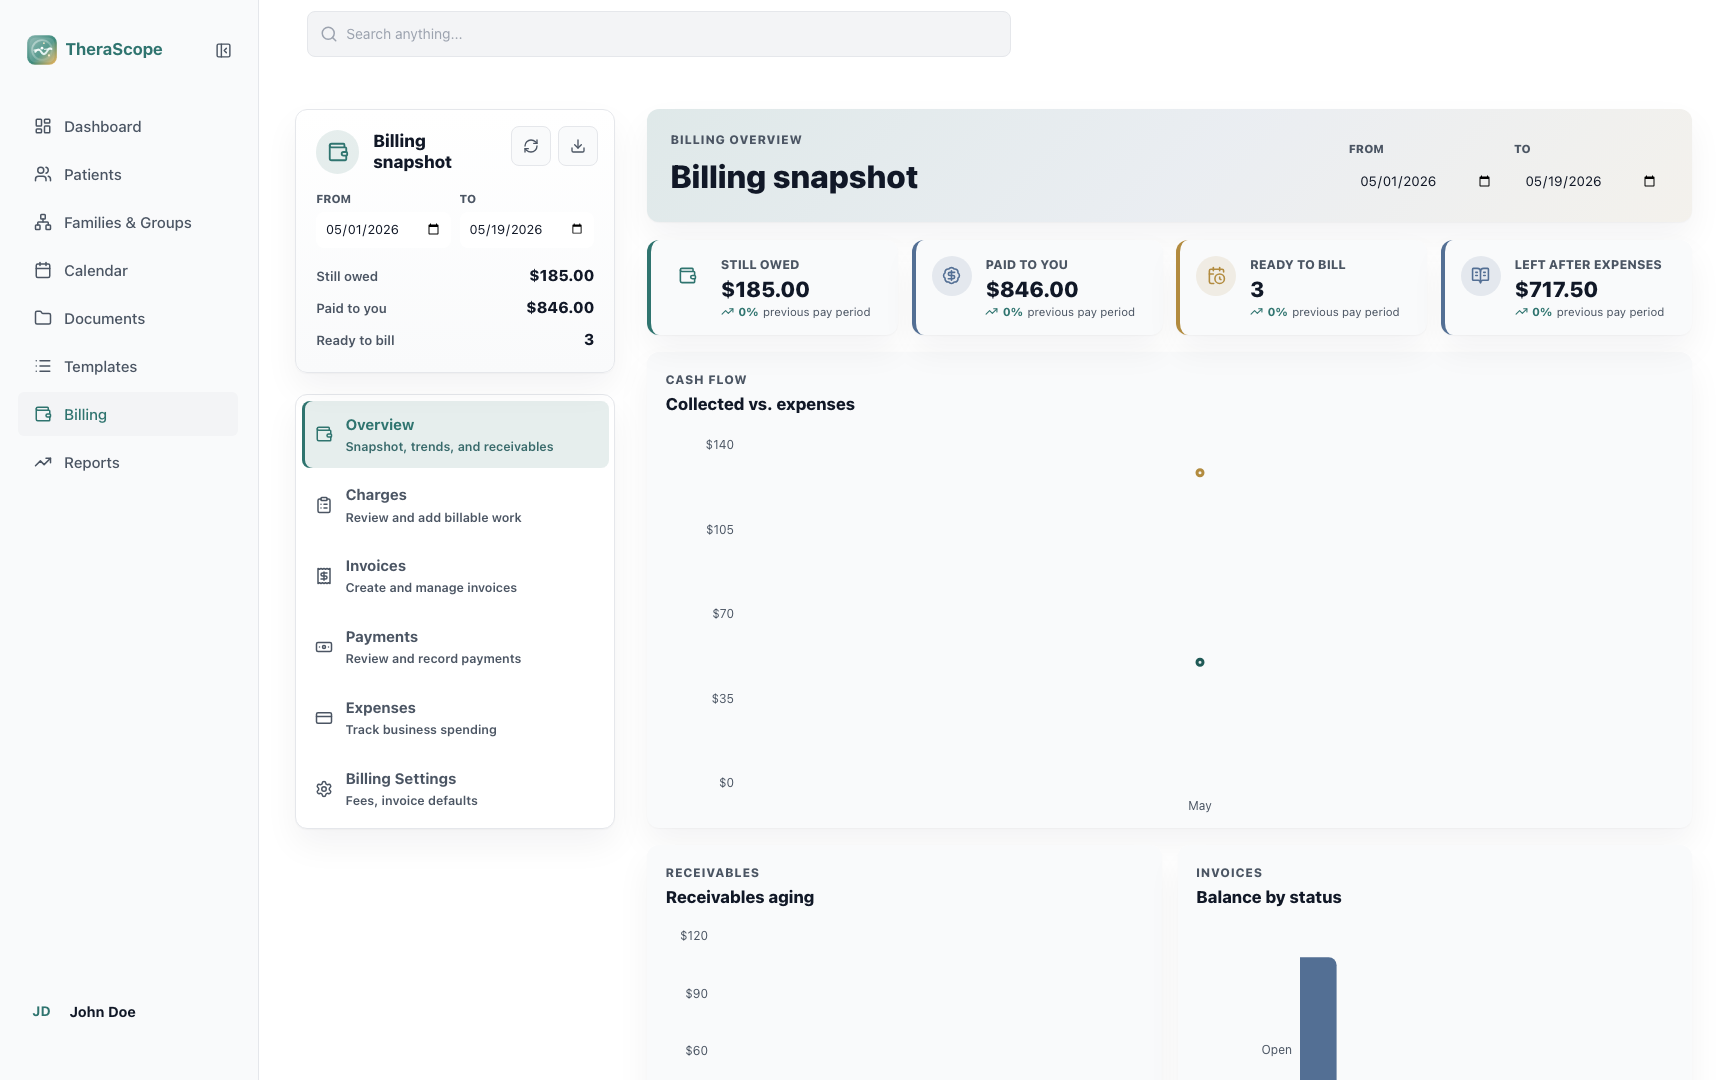Open calendar picker for header From date
Image resolution: width=1728 pixels, height=1080 pixels.
tap(1484, 181)
